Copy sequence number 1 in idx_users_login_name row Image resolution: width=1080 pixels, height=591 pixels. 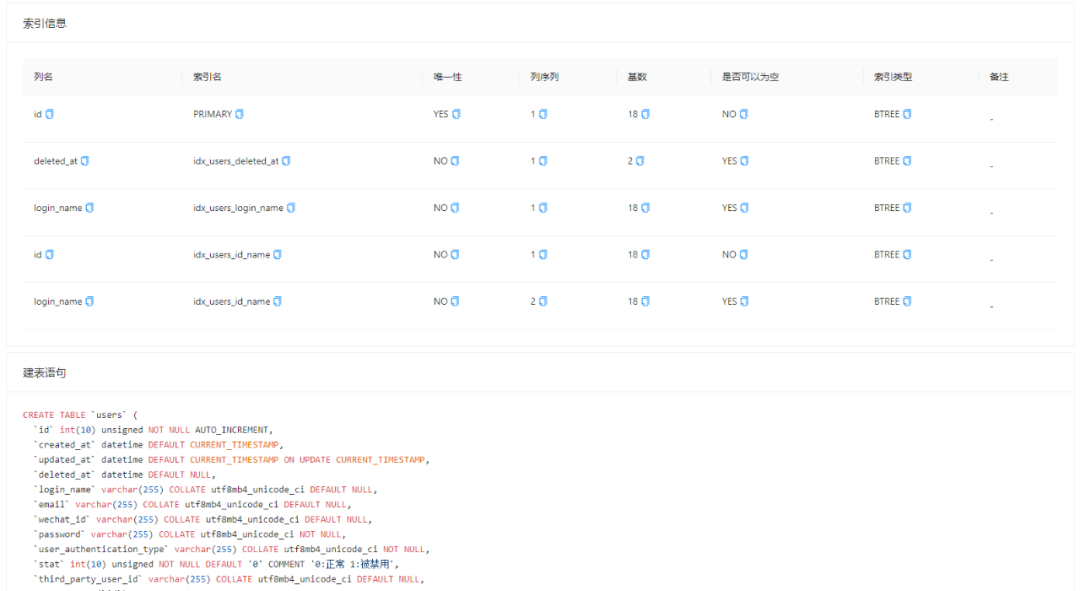click(543, 208)
